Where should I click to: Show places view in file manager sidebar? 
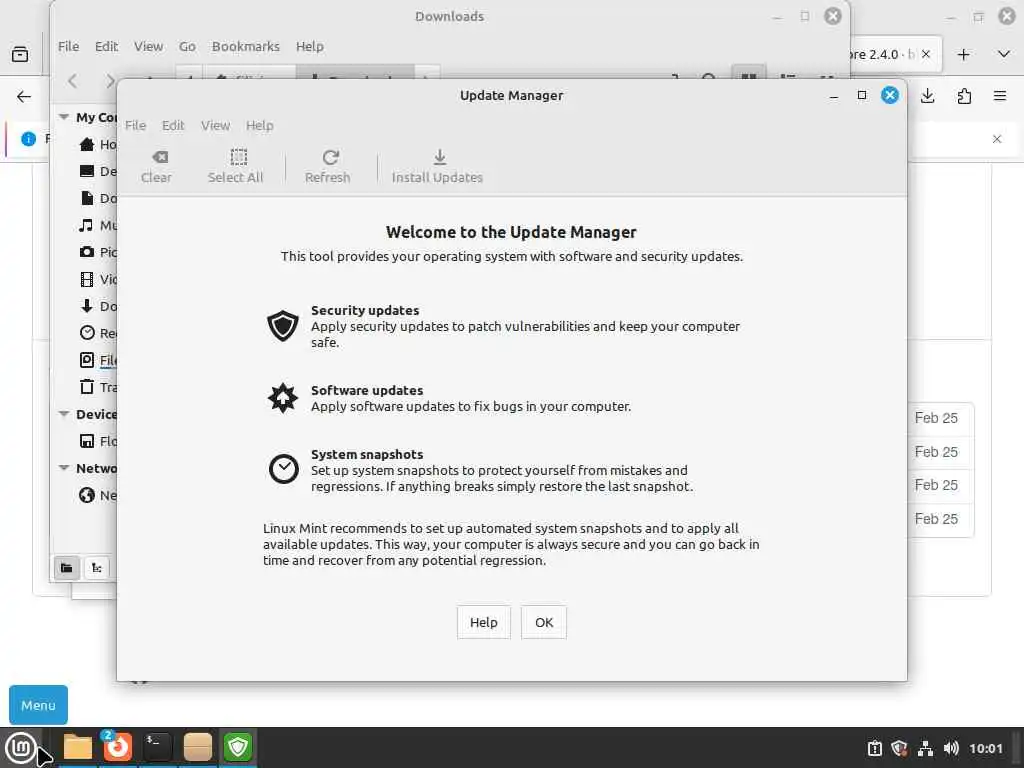pos(67,568)
